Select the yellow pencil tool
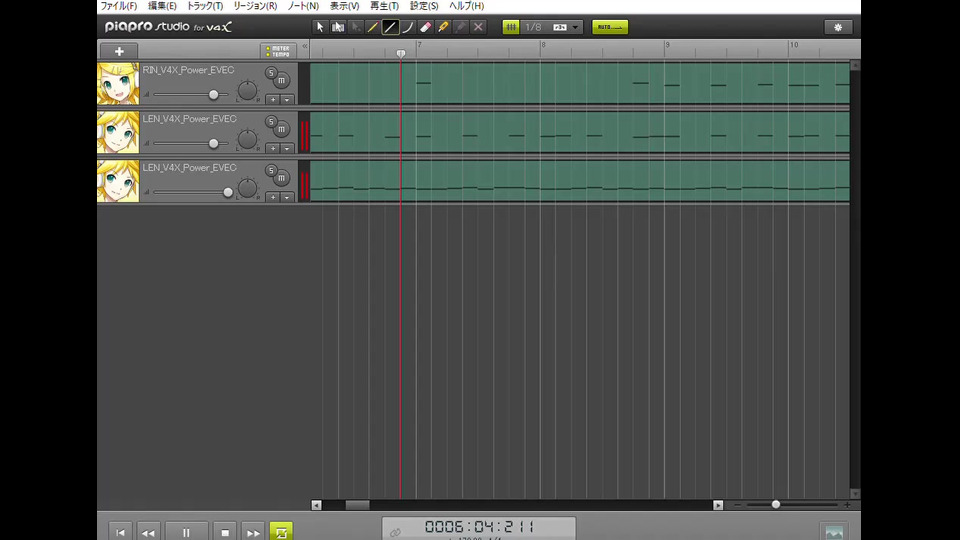Image resolution: width=960 pixels, height=540 pixels. pos(372,27)
